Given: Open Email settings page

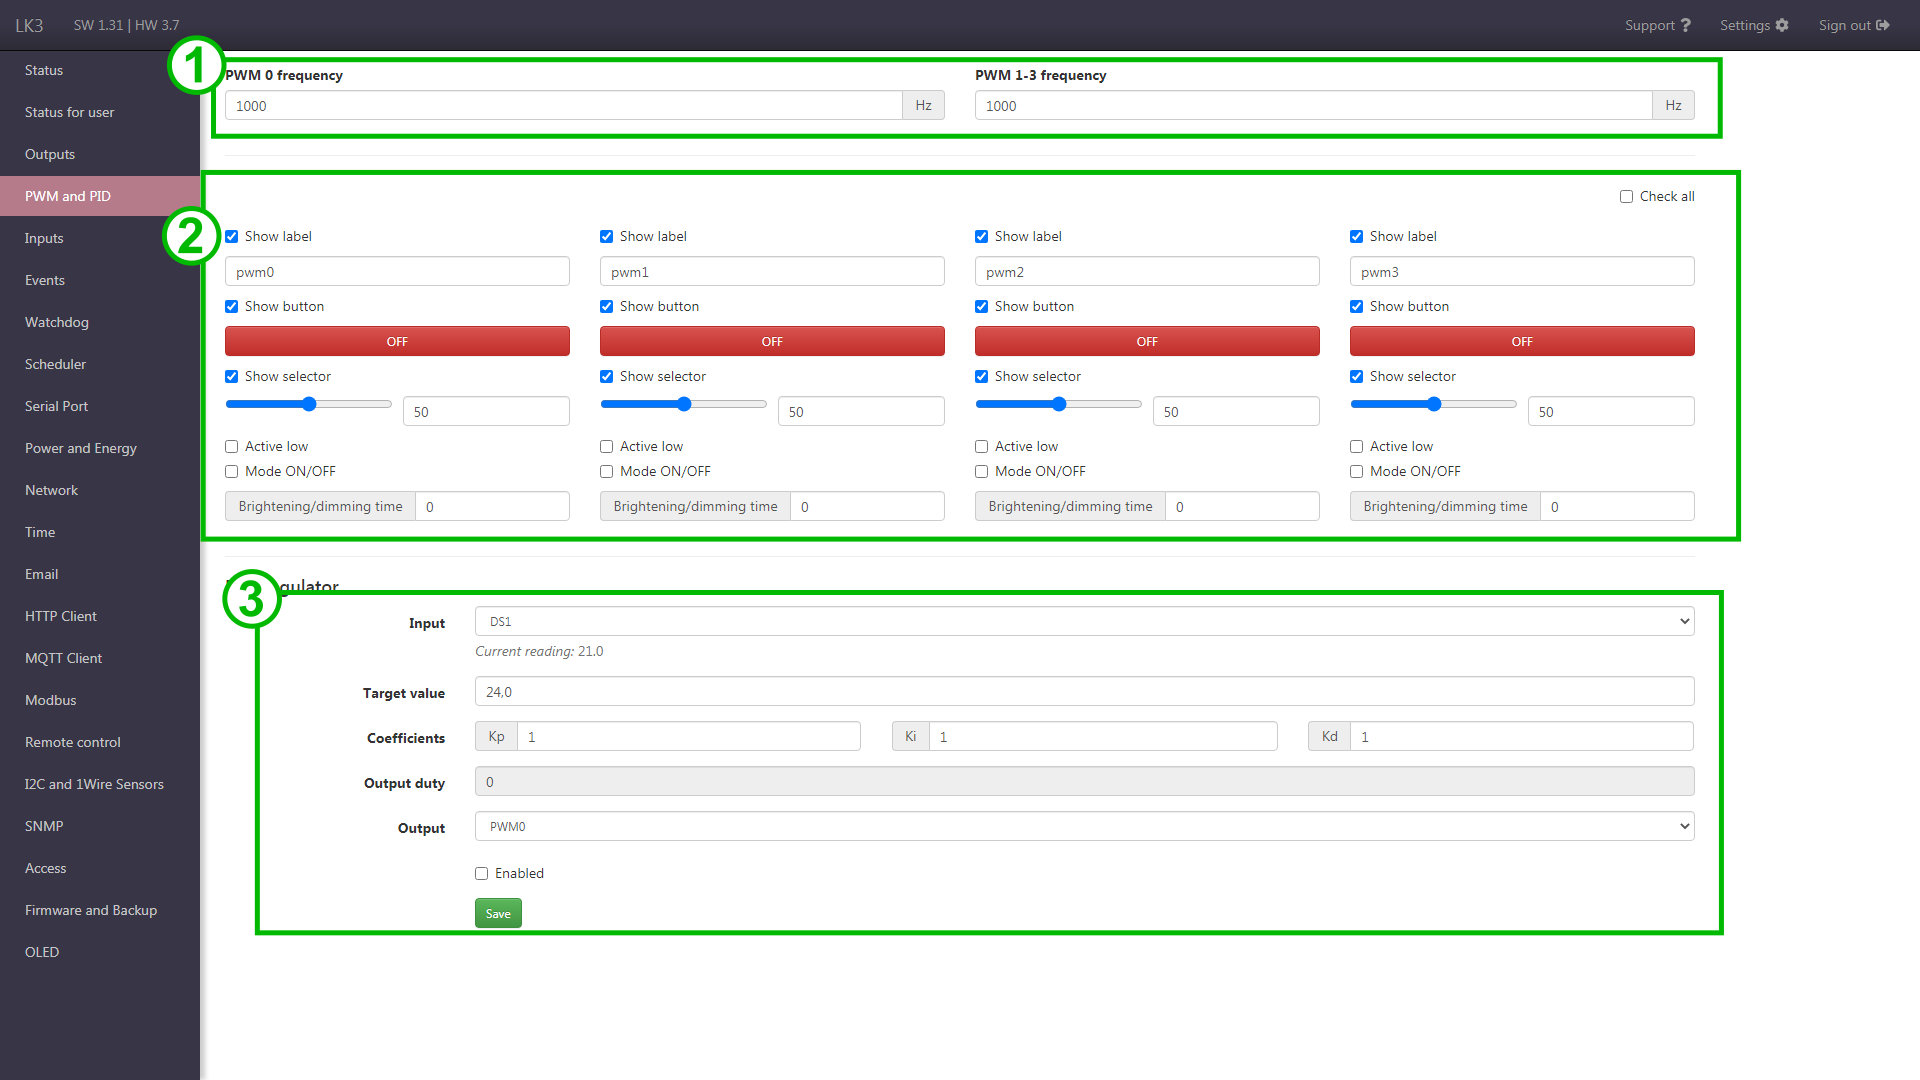Looking at the screenshot, I should click(100, 574).
